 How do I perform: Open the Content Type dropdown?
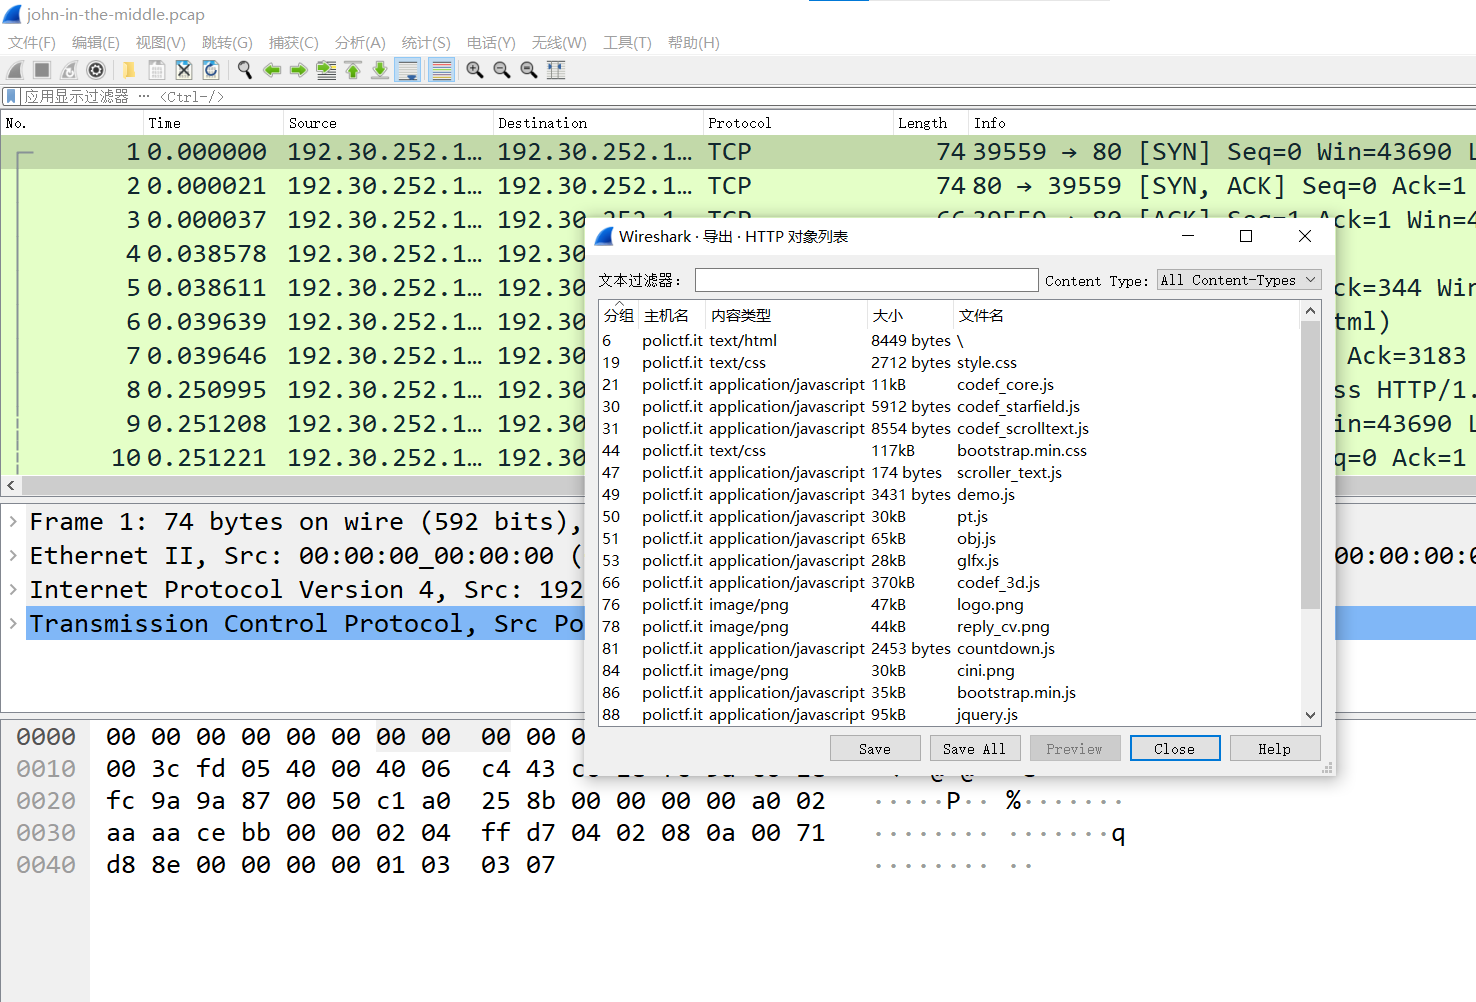(x=1239, y=280)
